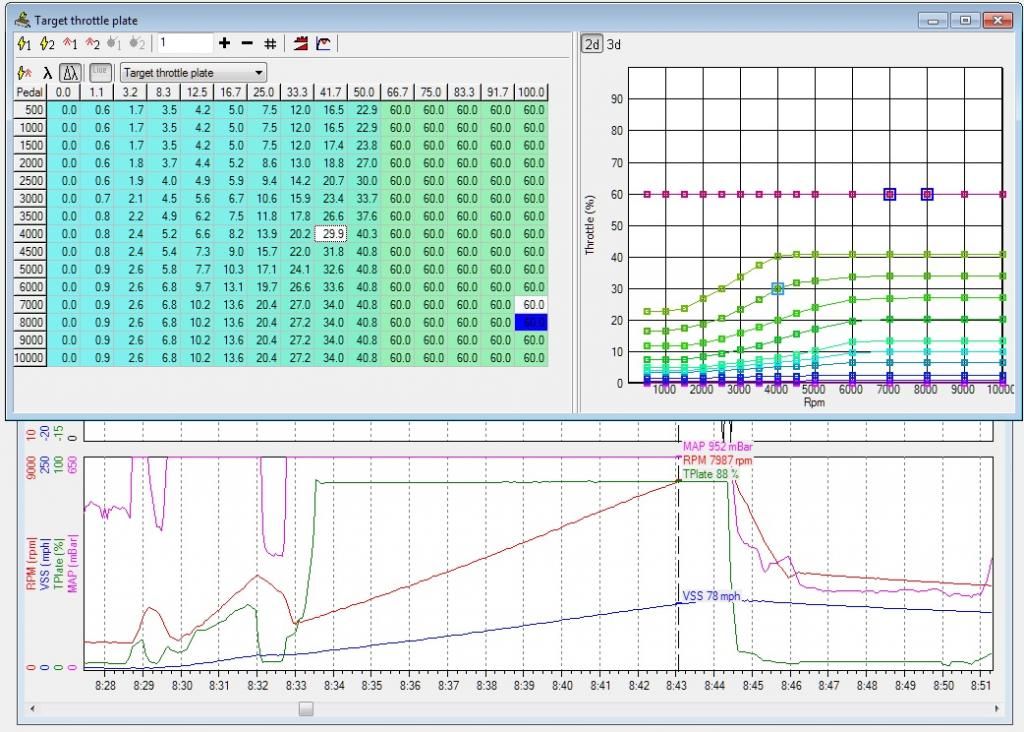This screenshot has width=1024, height=732.
Task: Switch graph to 2d view
Action: click(592, 44)
